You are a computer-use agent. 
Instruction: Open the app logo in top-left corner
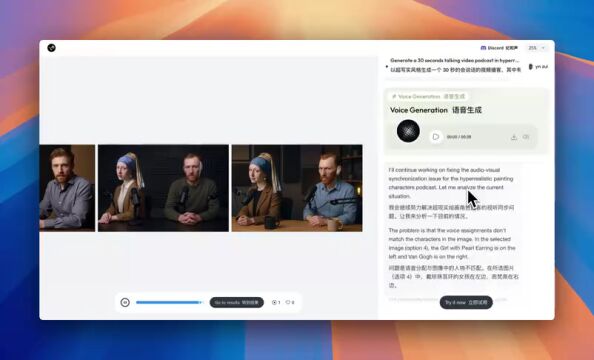pyautogui.click(x=52, y=48)
